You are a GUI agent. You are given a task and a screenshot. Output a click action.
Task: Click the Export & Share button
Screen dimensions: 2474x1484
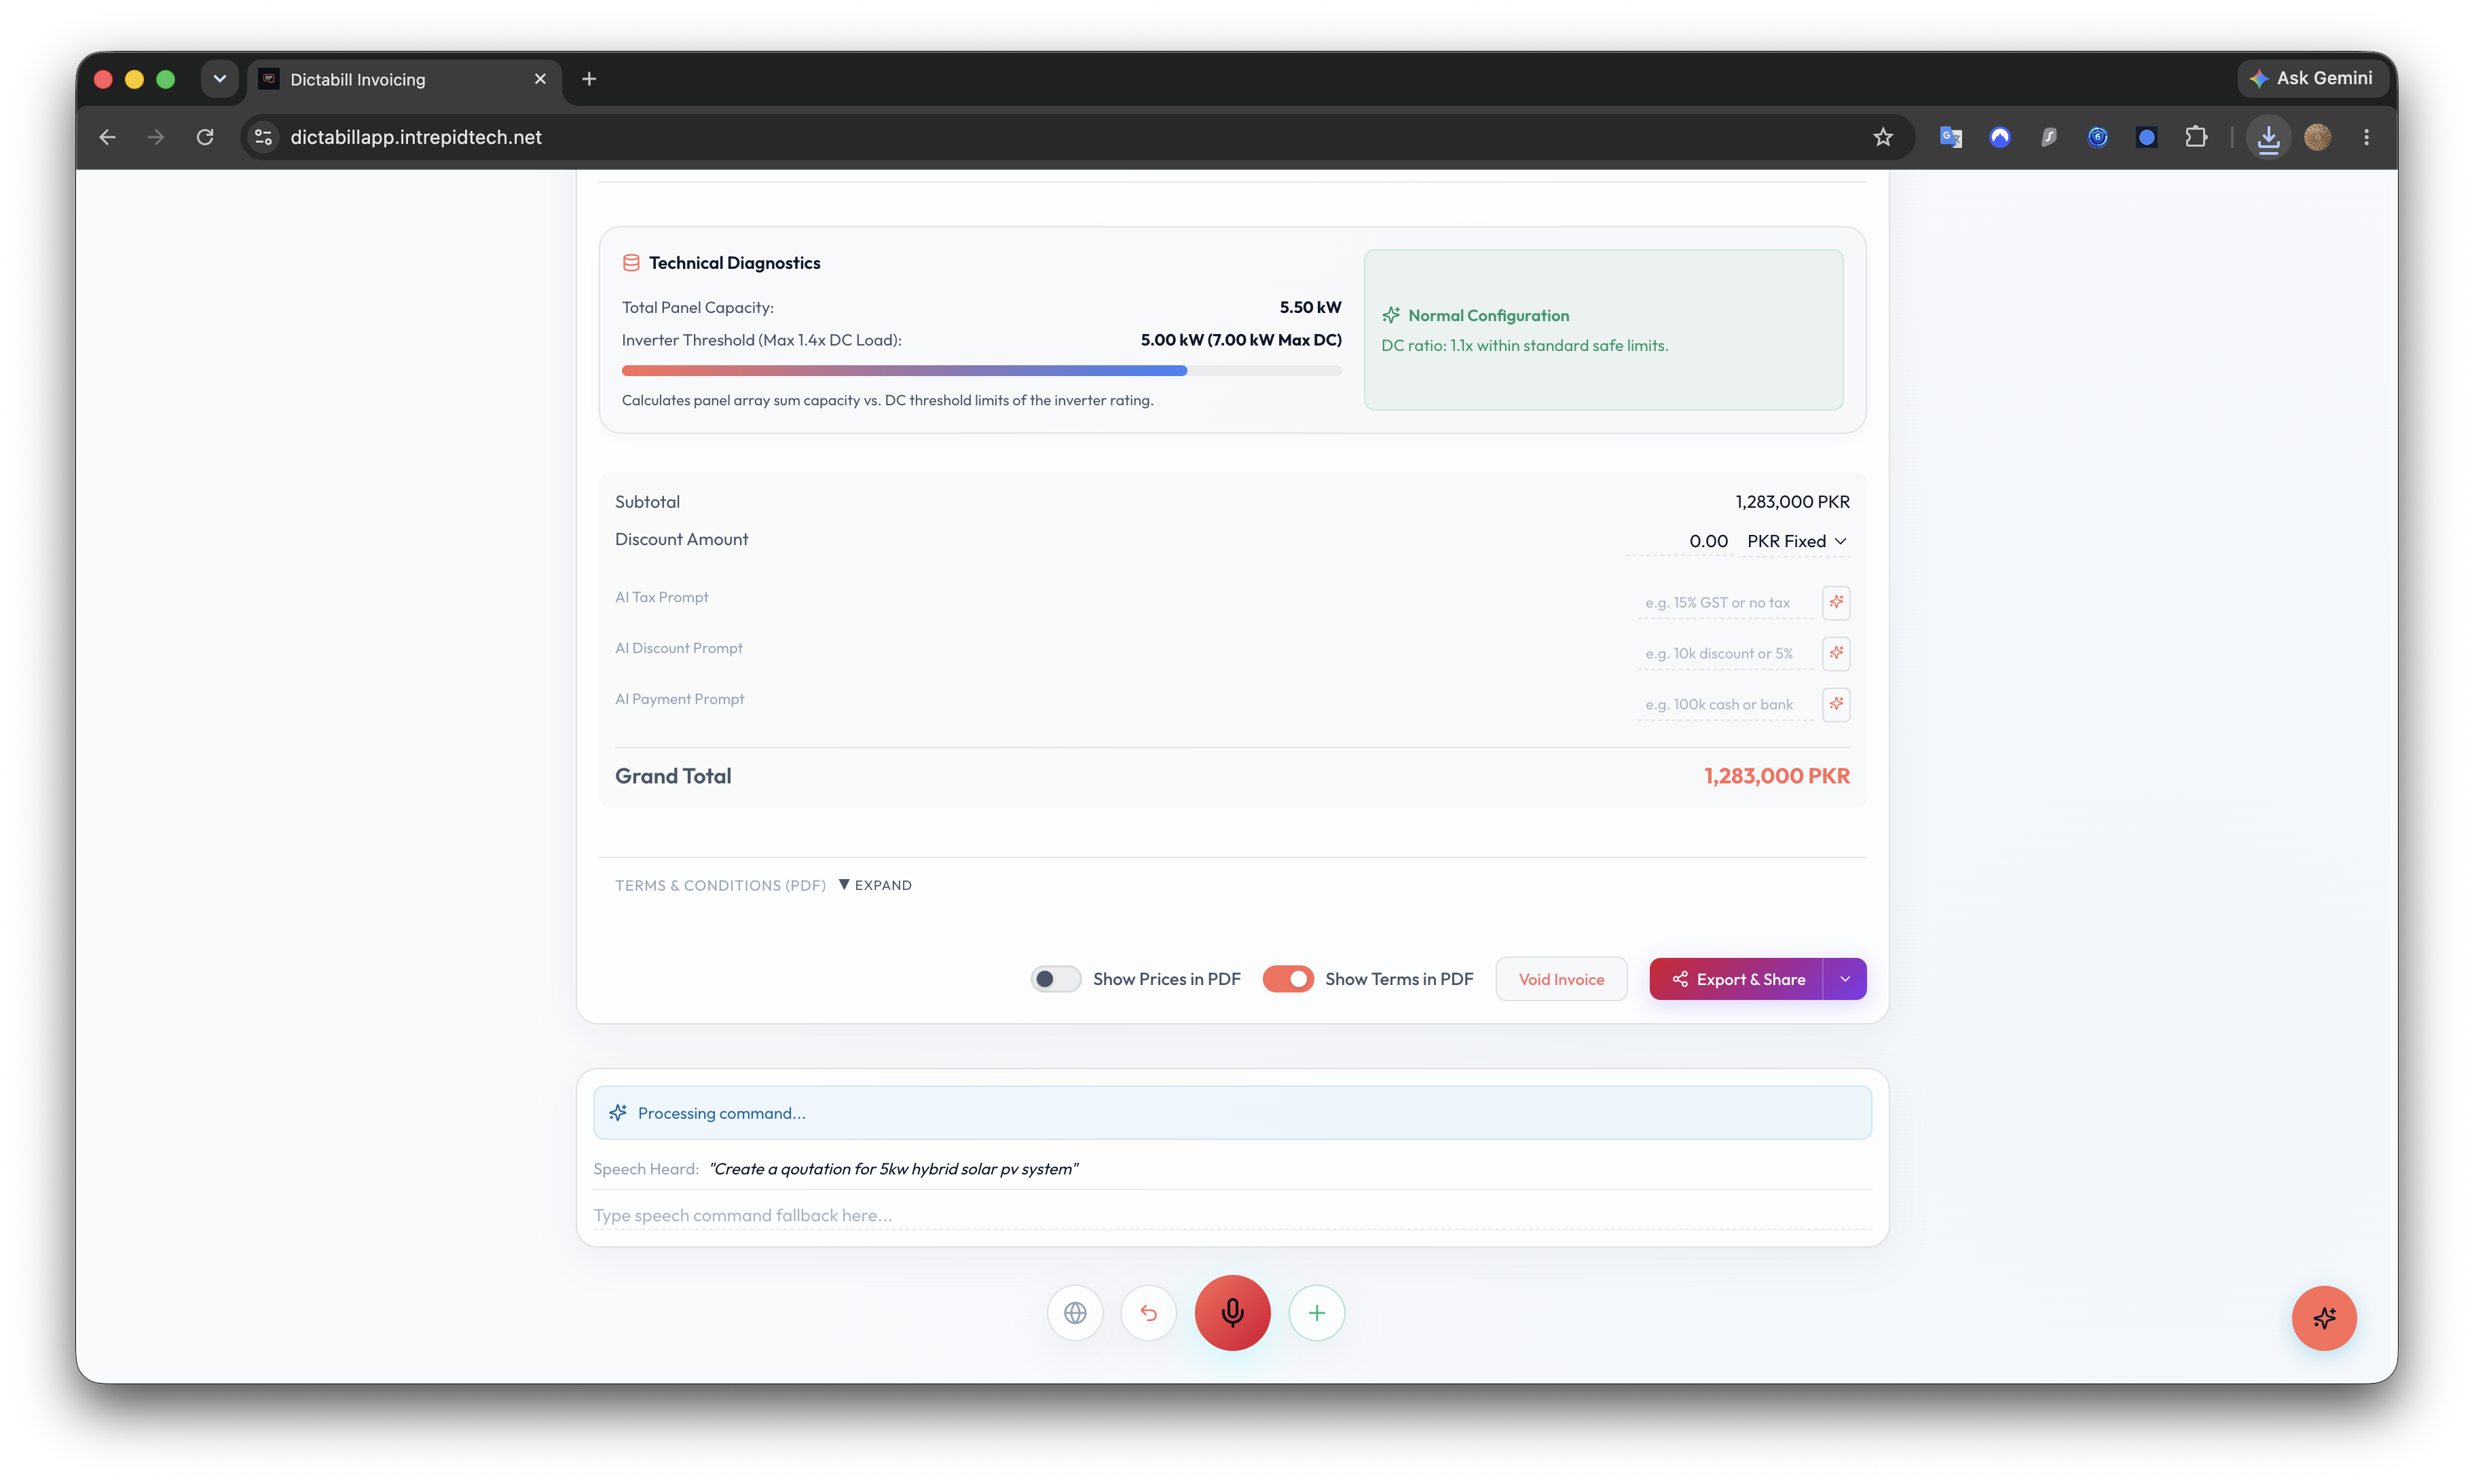[1735, 979]
